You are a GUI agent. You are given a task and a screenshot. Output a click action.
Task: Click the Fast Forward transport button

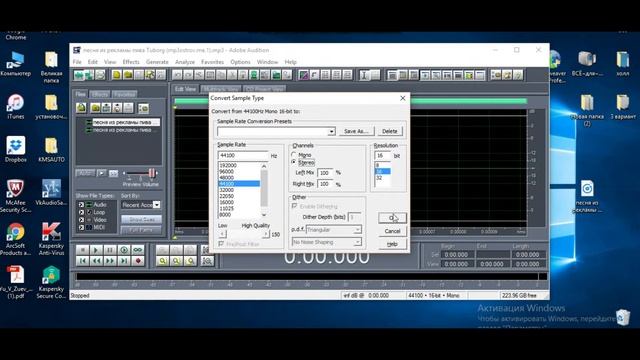pyautogui.click(x=110, y=261)
